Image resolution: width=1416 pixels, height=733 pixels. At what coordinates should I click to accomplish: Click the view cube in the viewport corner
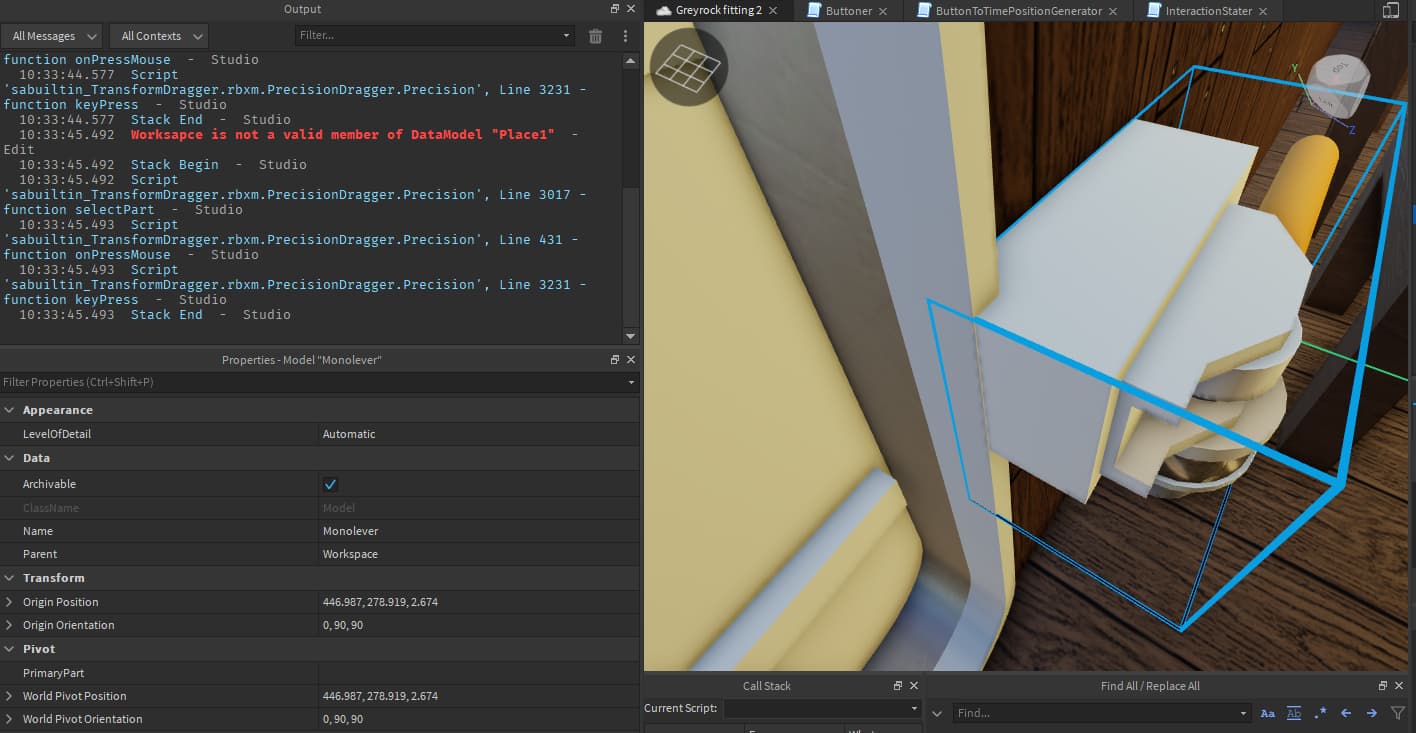pyautogui.click(x=1340, y=88)
